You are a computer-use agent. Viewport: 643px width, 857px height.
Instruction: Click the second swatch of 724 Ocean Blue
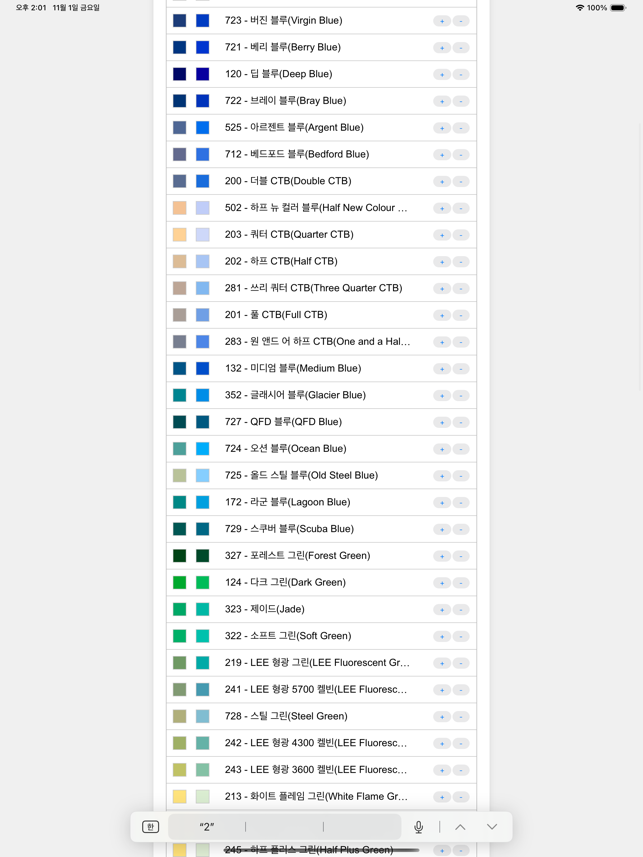point(202,449)
